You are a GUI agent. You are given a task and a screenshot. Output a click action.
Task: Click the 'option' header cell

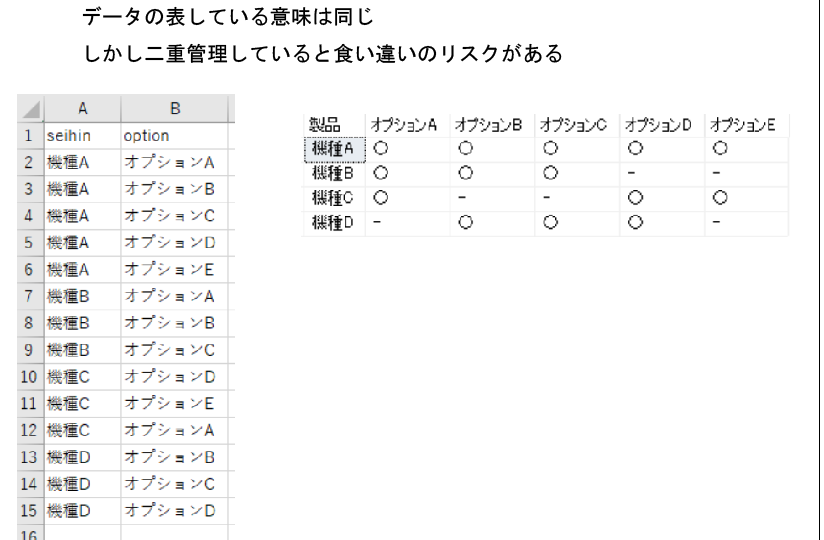175,136
